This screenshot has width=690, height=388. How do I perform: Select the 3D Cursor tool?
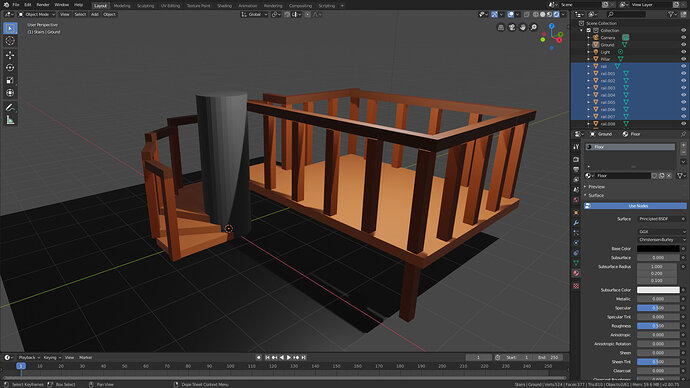10,40
